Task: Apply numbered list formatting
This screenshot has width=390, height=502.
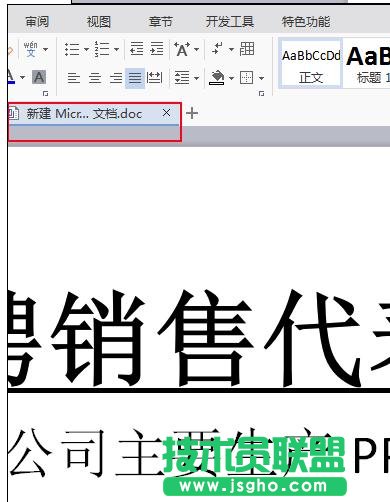Action: (x=102, y=49)
